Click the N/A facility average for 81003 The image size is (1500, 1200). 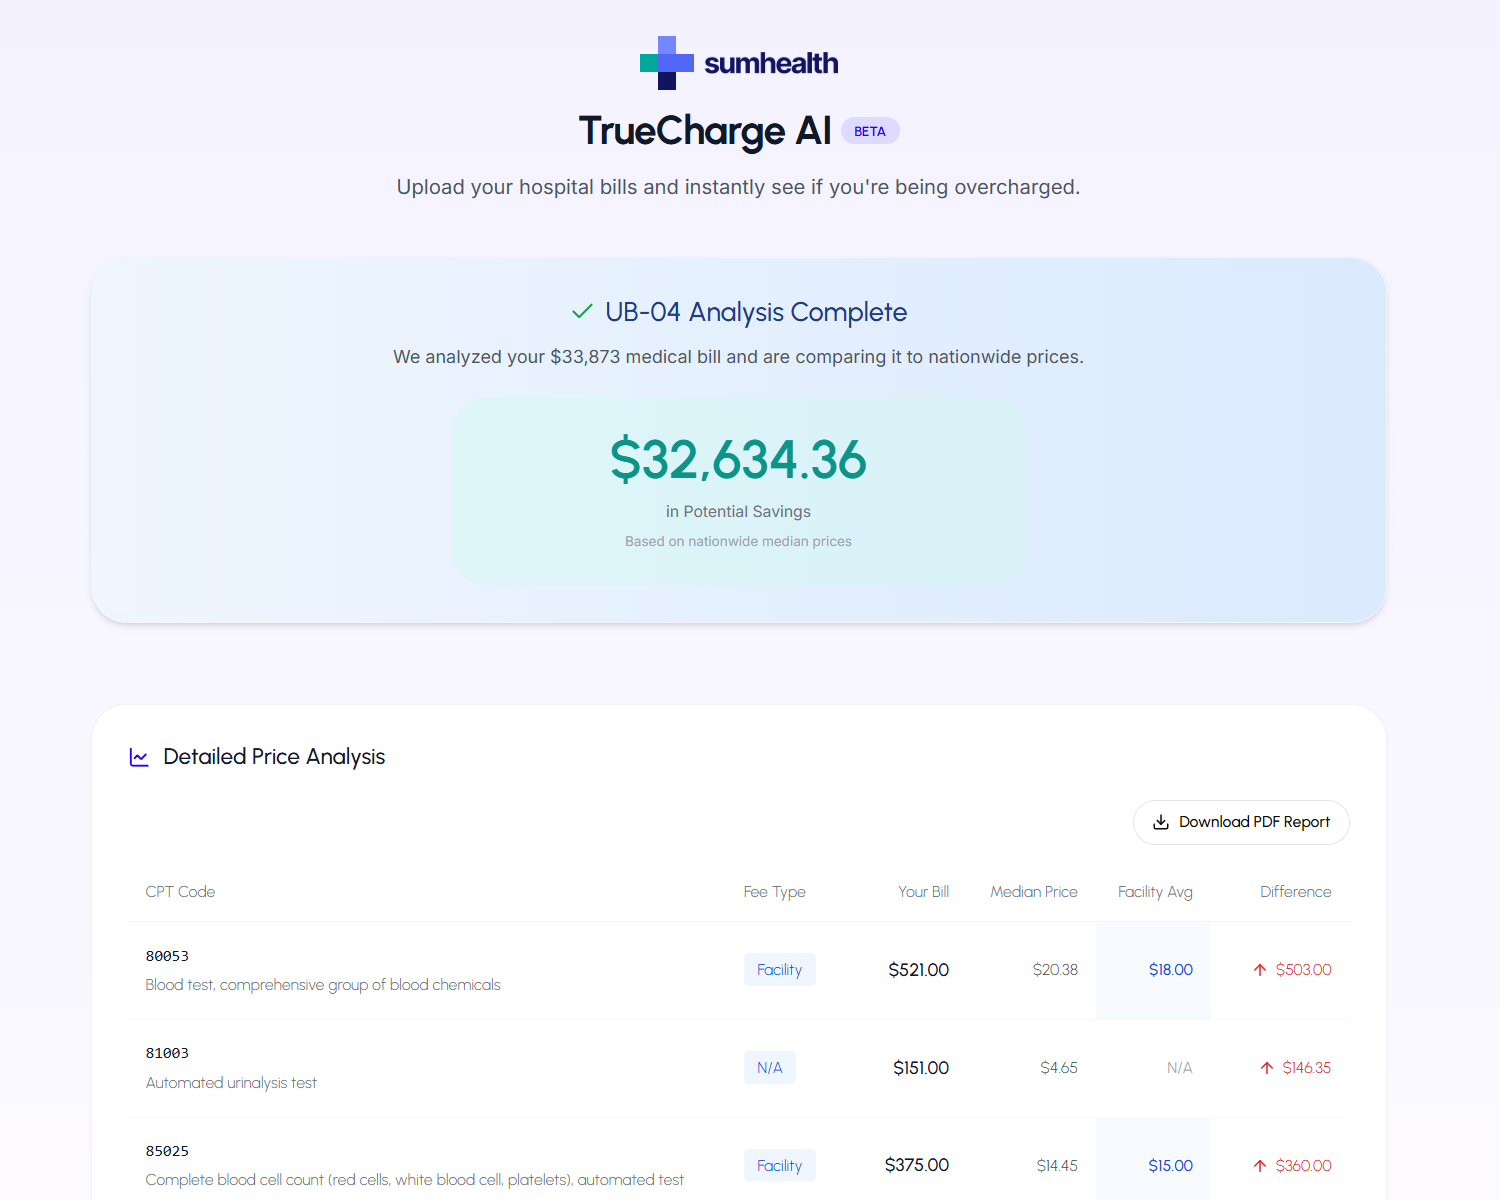click(x=1180, y=1068)
